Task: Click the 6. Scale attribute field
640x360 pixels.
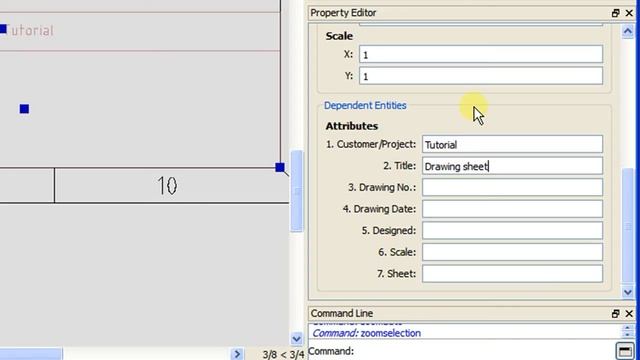Action: tap(512, 252)
